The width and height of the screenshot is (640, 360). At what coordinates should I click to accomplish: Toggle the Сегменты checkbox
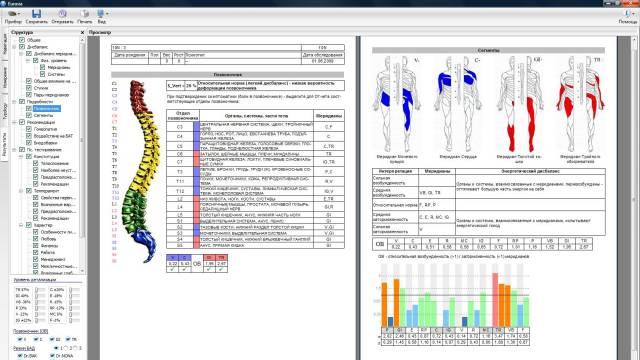click(x=29, y=116)
